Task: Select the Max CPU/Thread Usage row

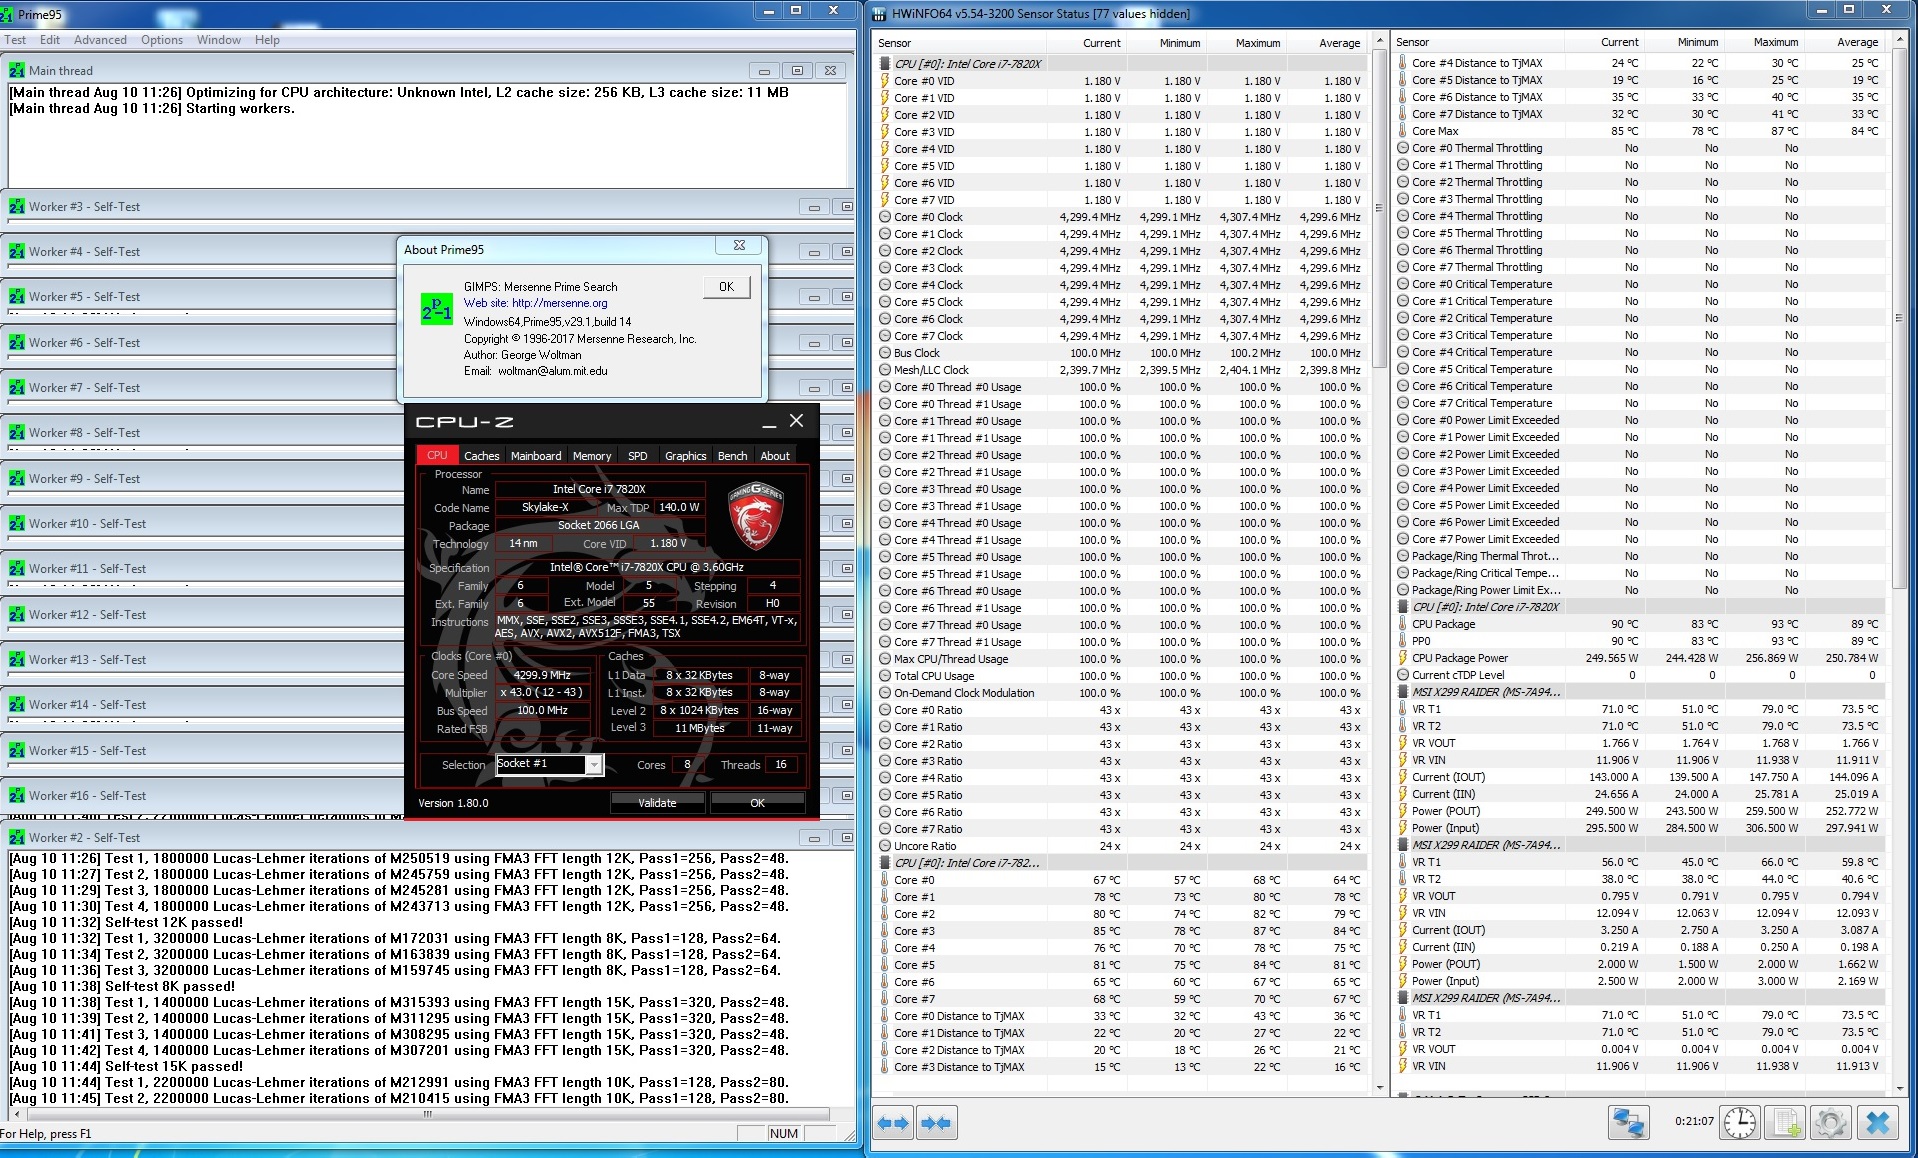Action: click(1121, 659)
